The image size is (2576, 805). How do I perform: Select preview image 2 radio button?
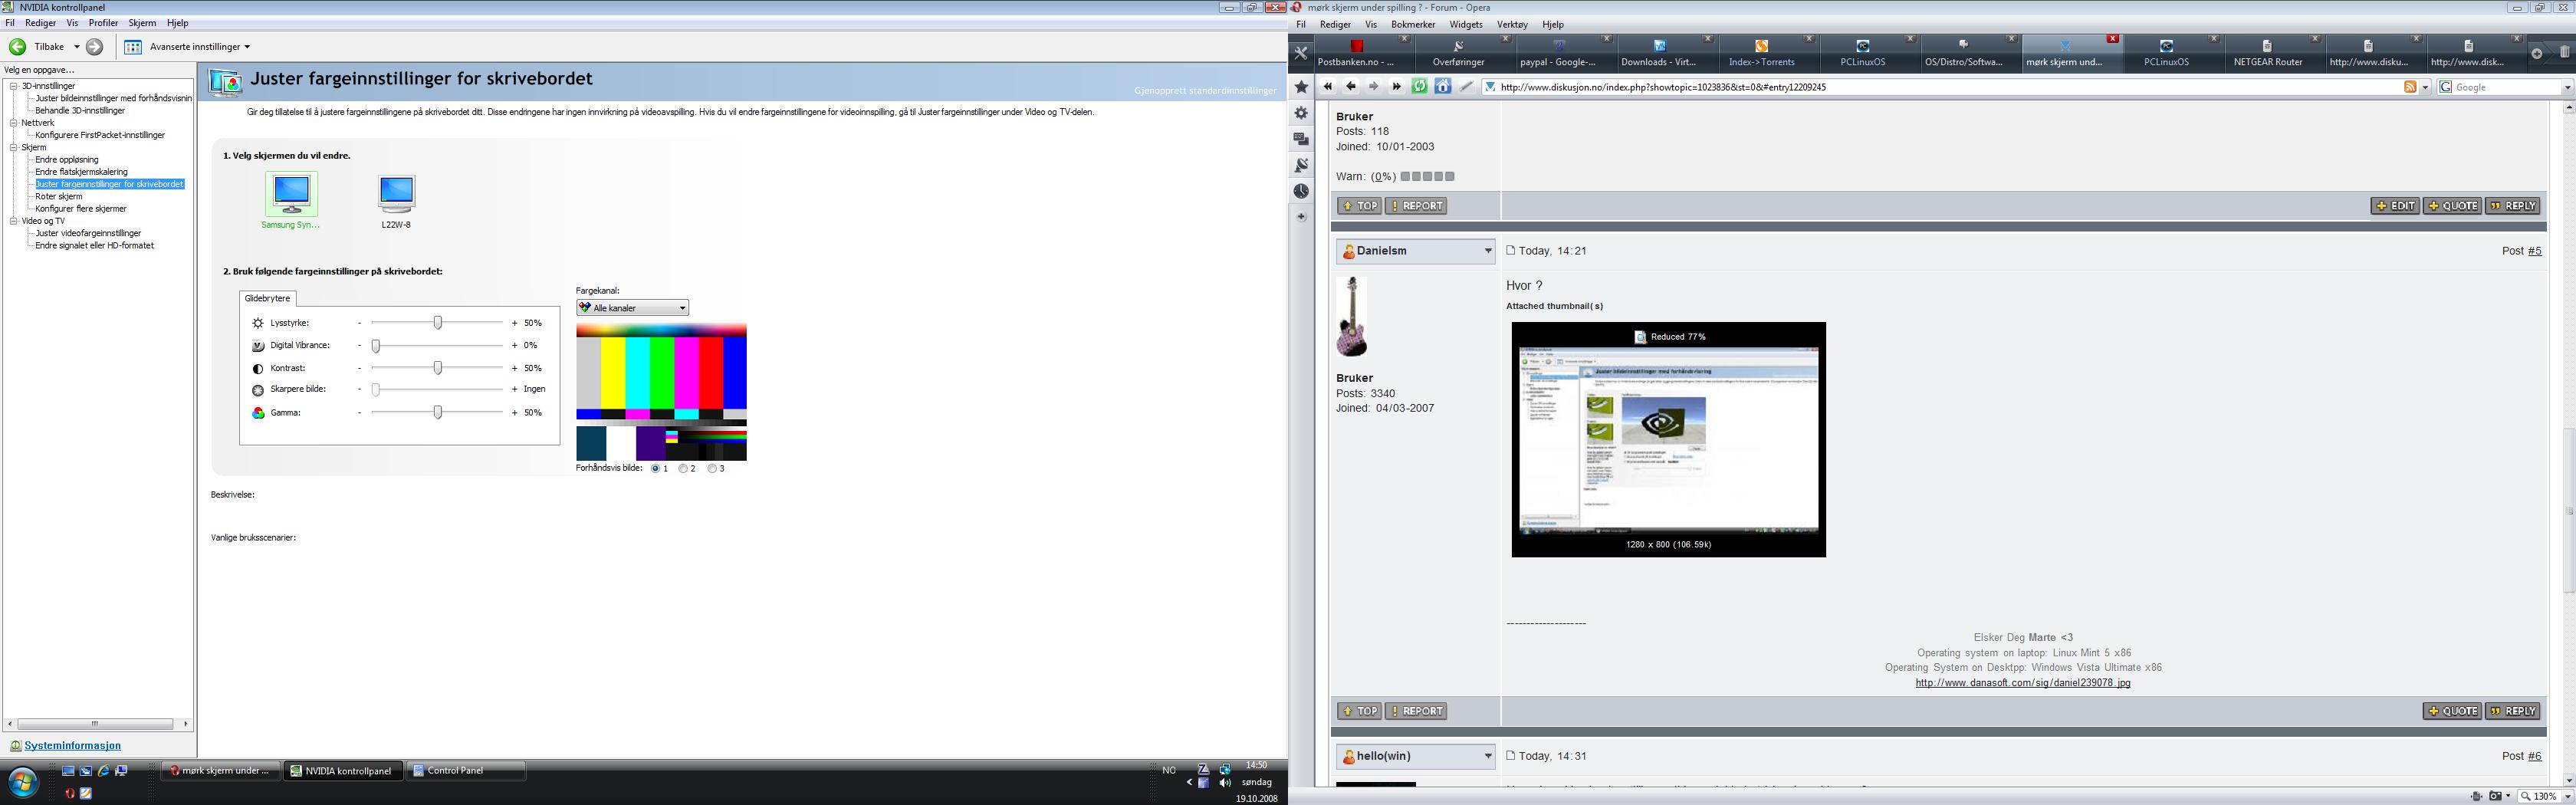click(684, 468)
